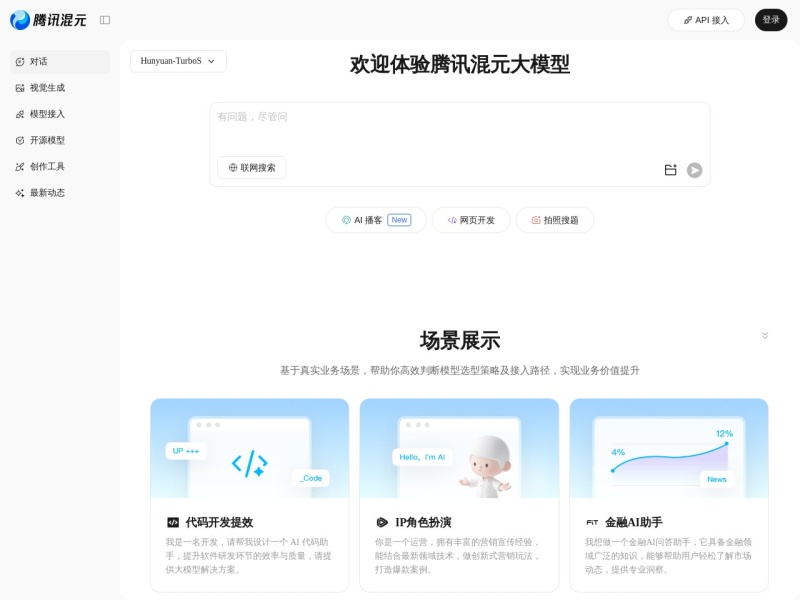Click the 场景展示 heading
The image size is (800, 600).
[x=460, y=340]
